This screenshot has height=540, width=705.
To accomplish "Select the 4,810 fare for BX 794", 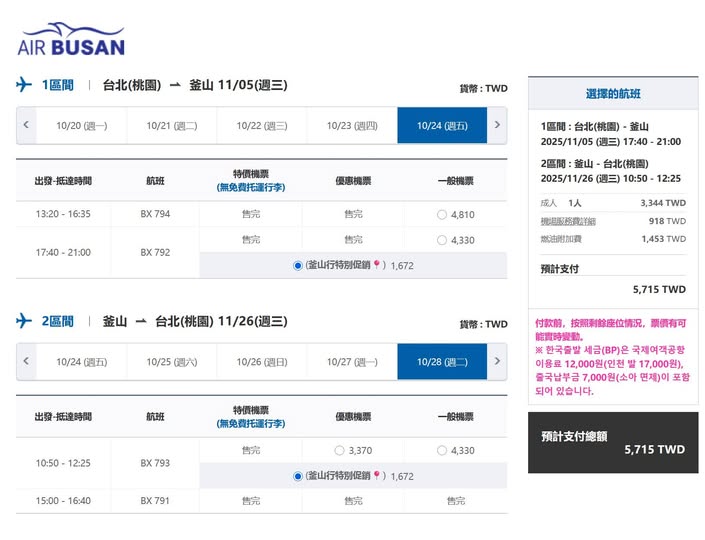I will [x=442, y=215].
